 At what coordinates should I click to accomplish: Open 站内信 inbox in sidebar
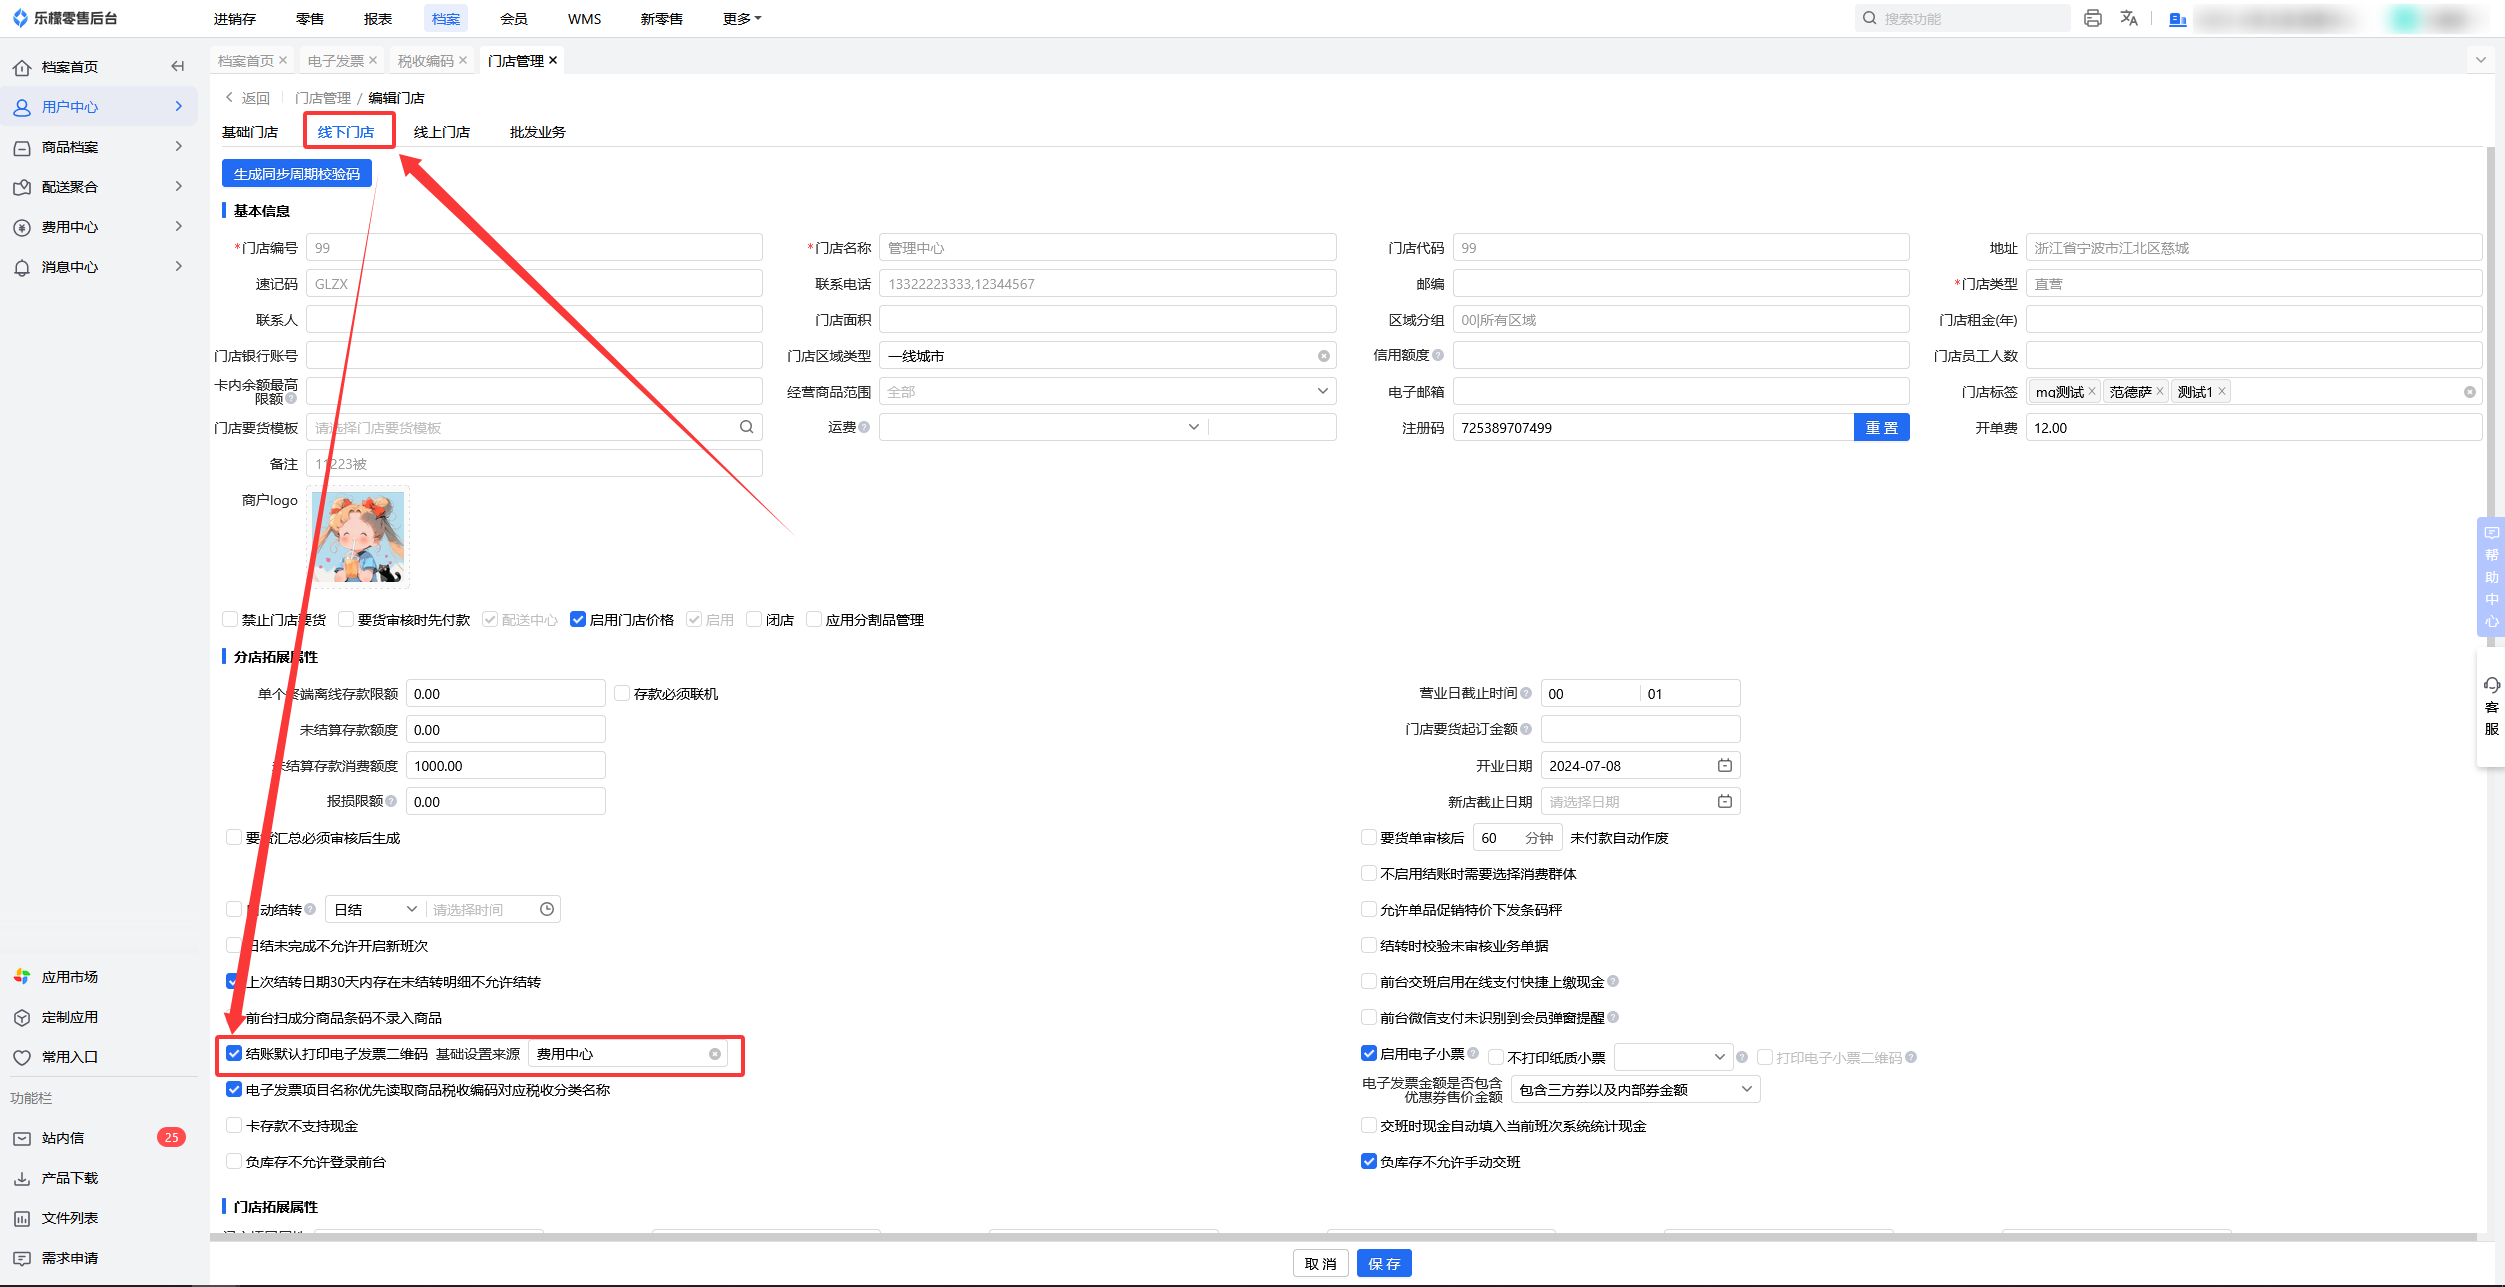pos(62,1138)
